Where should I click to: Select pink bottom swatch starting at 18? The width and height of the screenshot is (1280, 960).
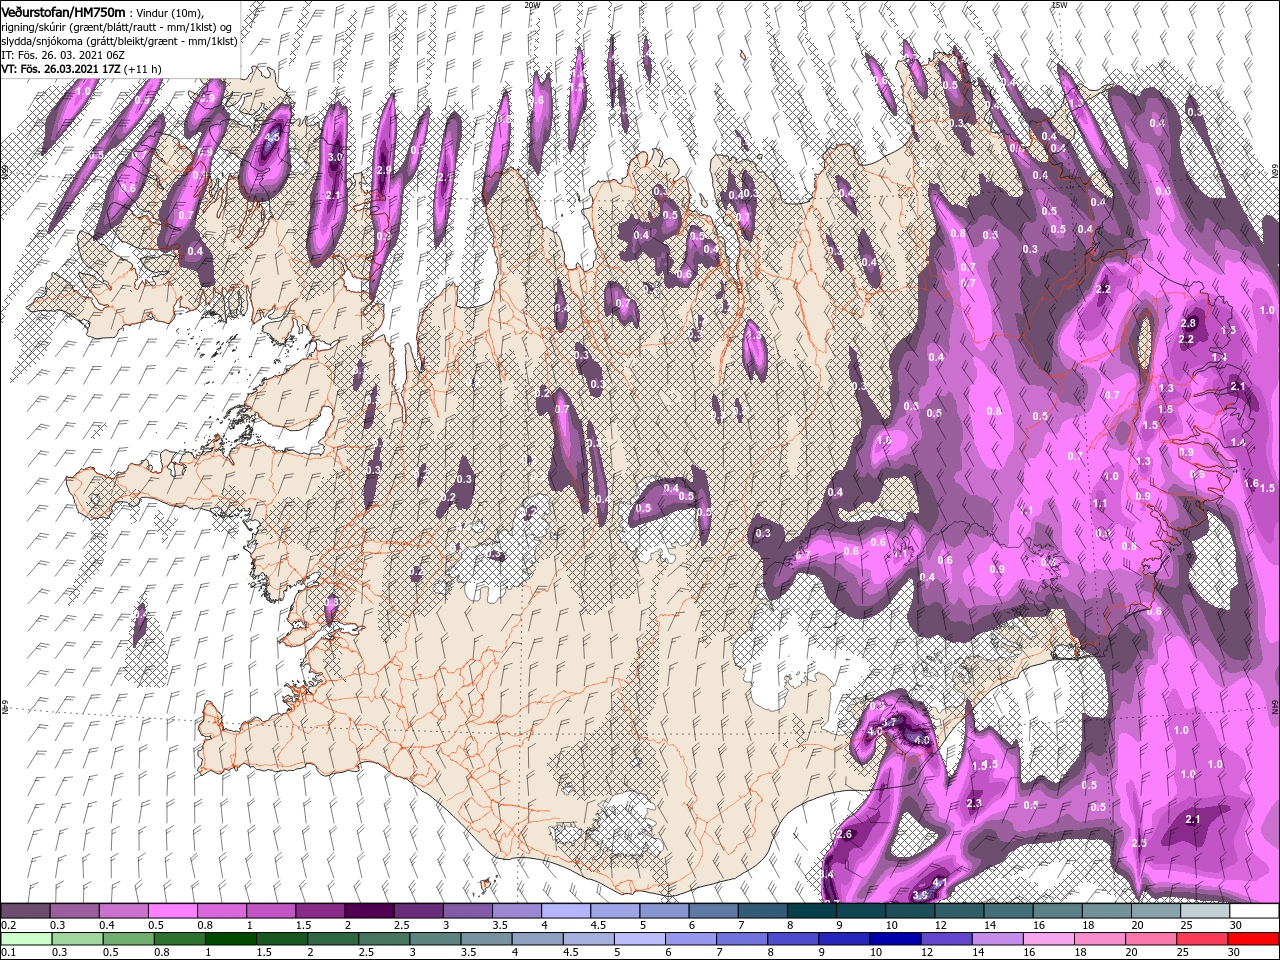click(x=1098, y=939)
